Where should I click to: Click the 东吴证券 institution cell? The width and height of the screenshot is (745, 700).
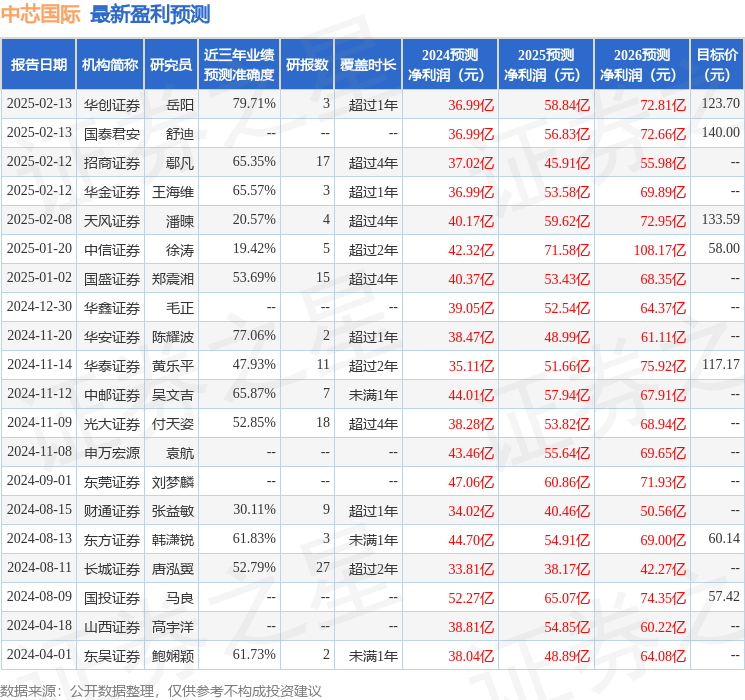[112, 656]
